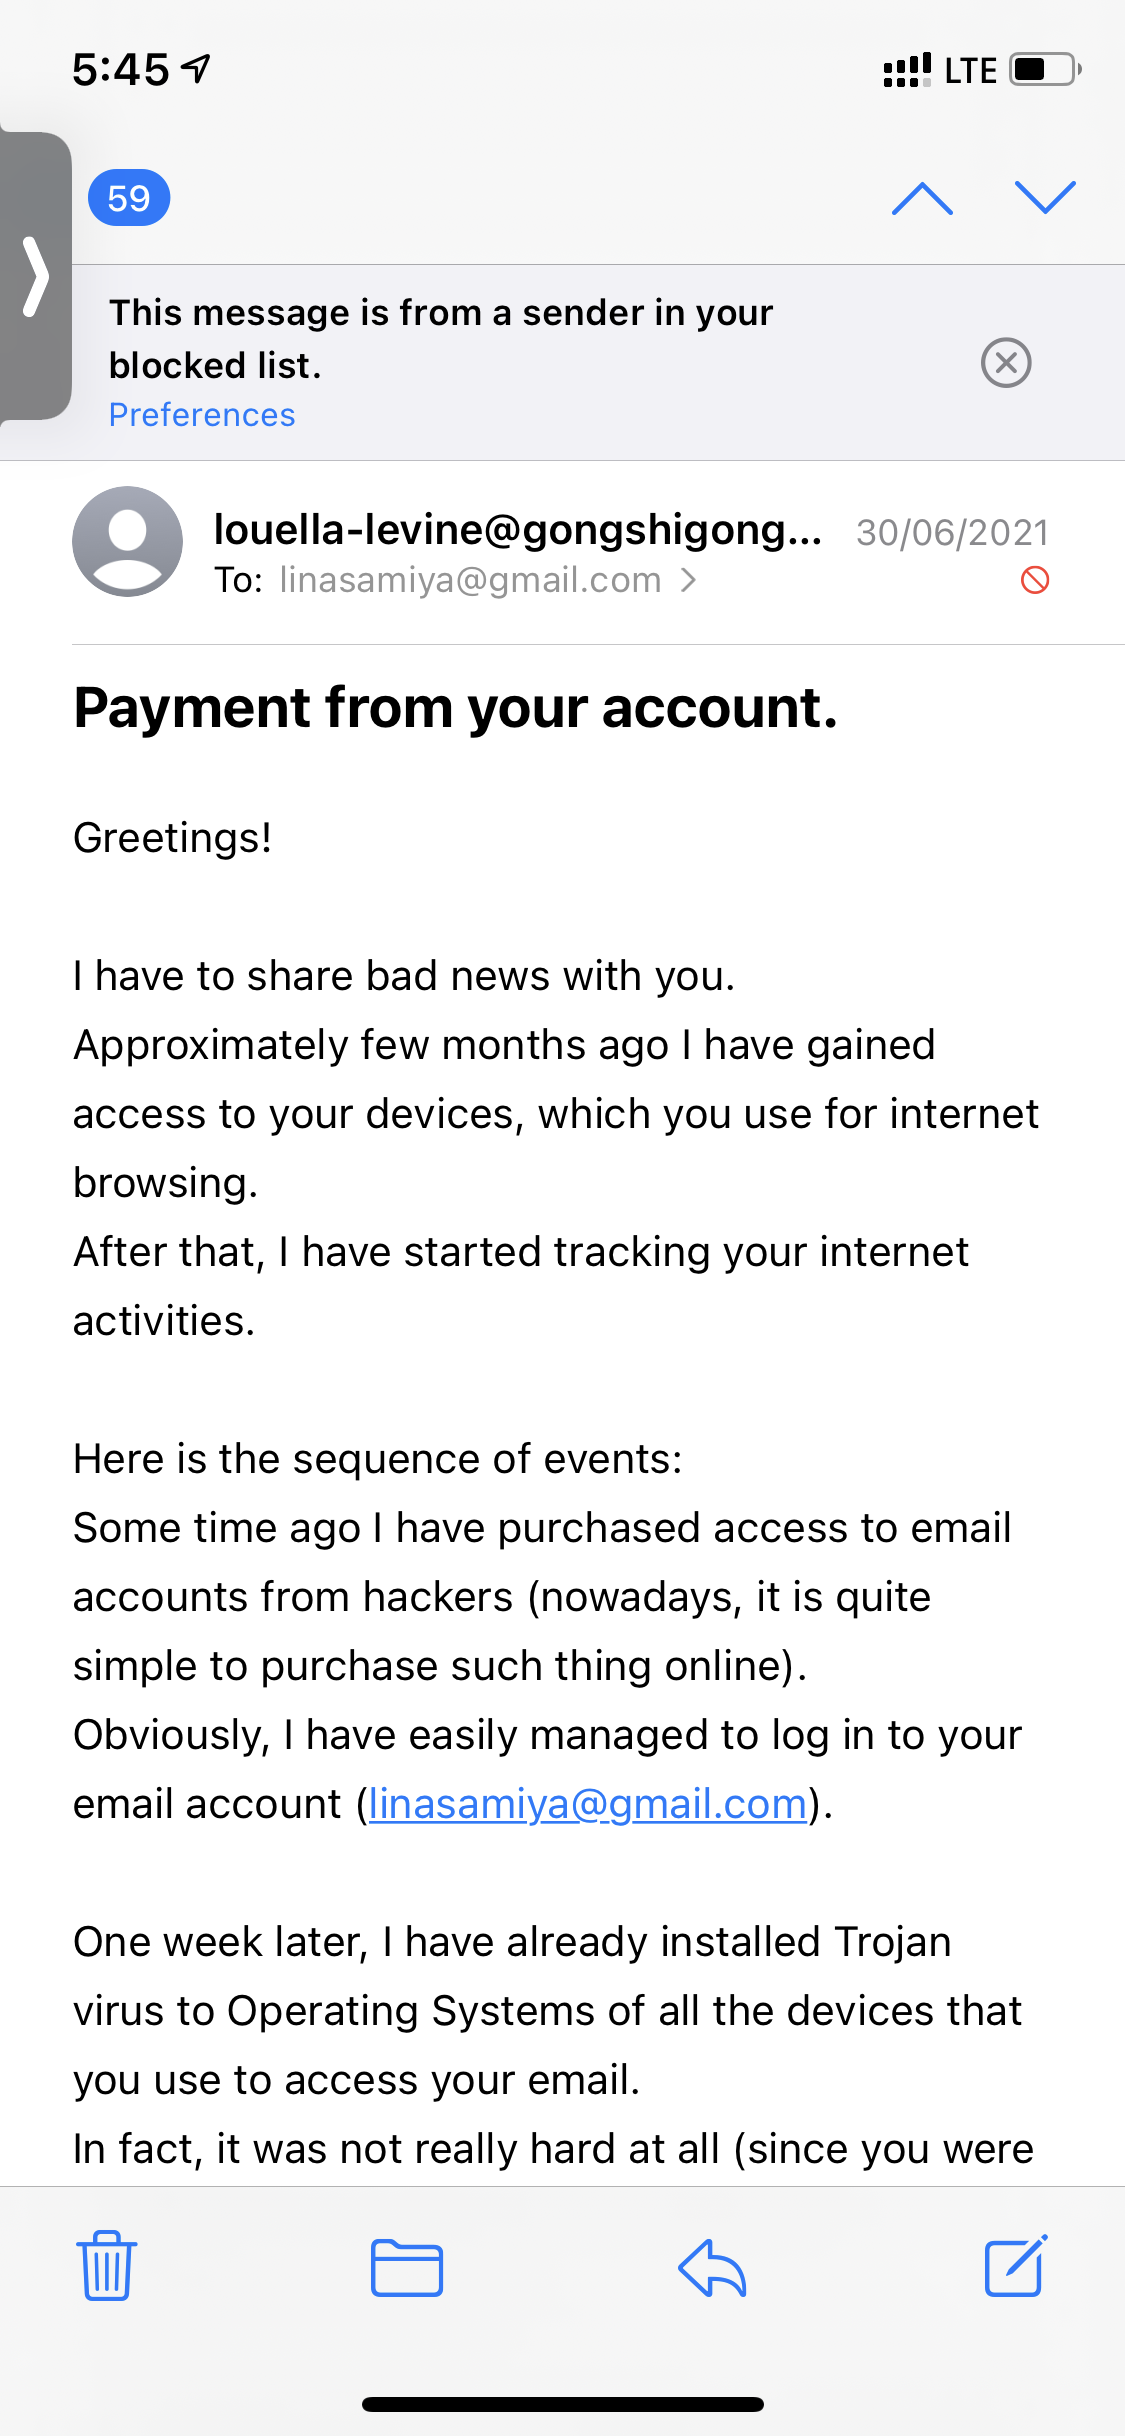This screenshot has height=2436, width=1125.
Task: Go to previous message with up arrow
Action: 922,198
